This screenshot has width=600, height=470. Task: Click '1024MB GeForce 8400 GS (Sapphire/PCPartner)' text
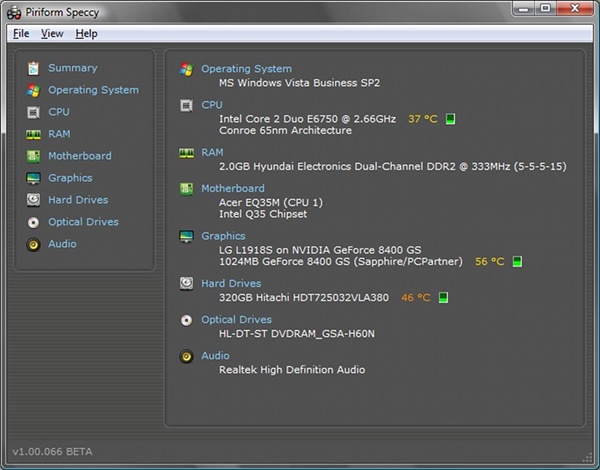(x=341, y=262)
